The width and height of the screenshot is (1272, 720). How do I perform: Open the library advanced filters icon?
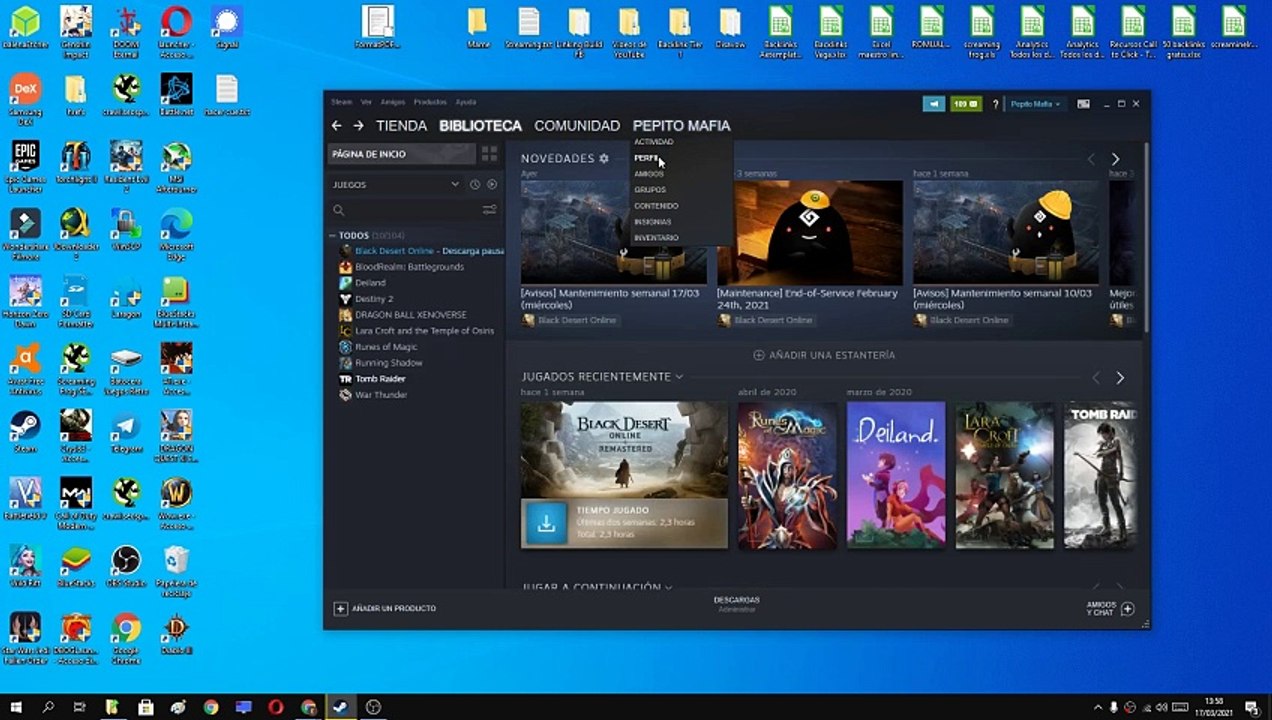489,210
